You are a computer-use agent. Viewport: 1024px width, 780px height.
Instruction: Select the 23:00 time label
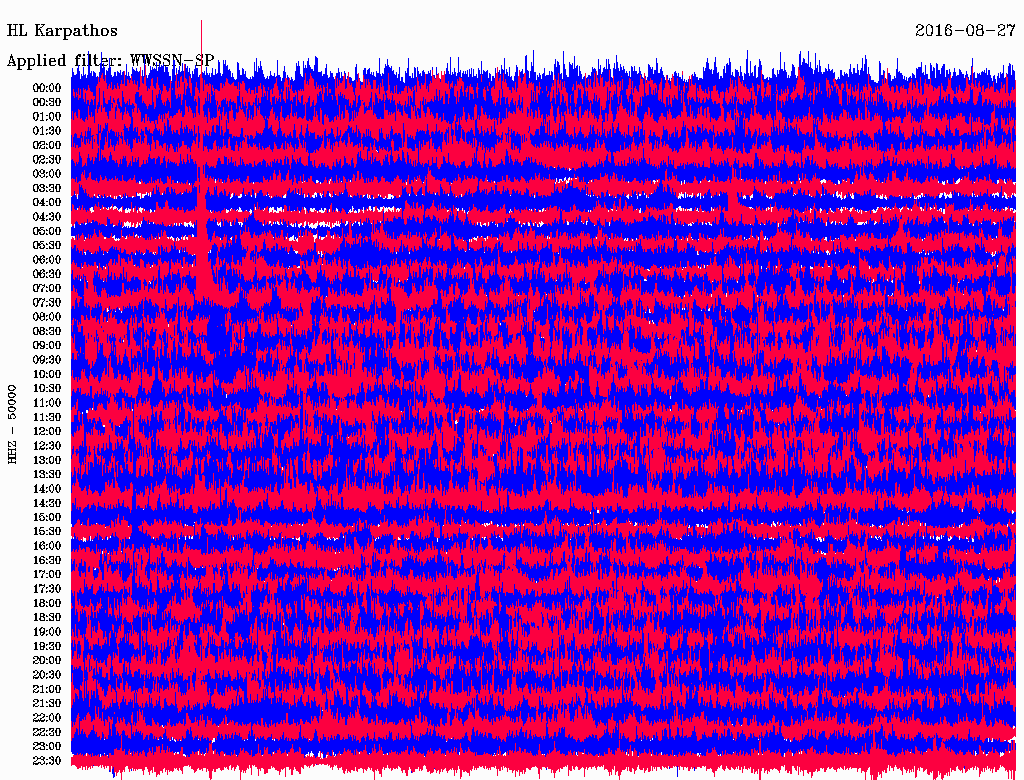(47, 747)
